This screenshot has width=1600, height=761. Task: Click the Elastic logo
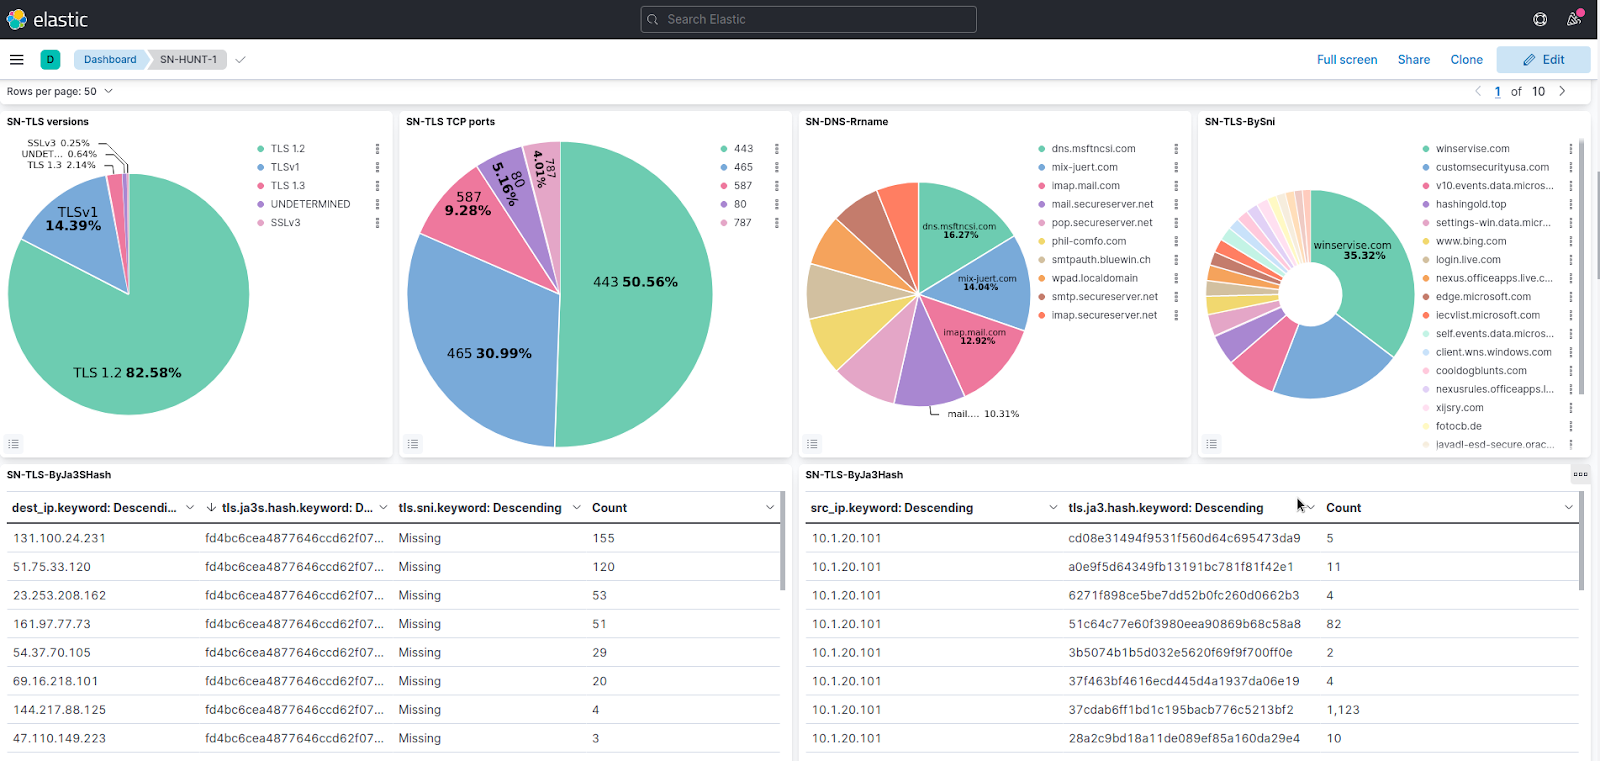click(x=47, y=19)
